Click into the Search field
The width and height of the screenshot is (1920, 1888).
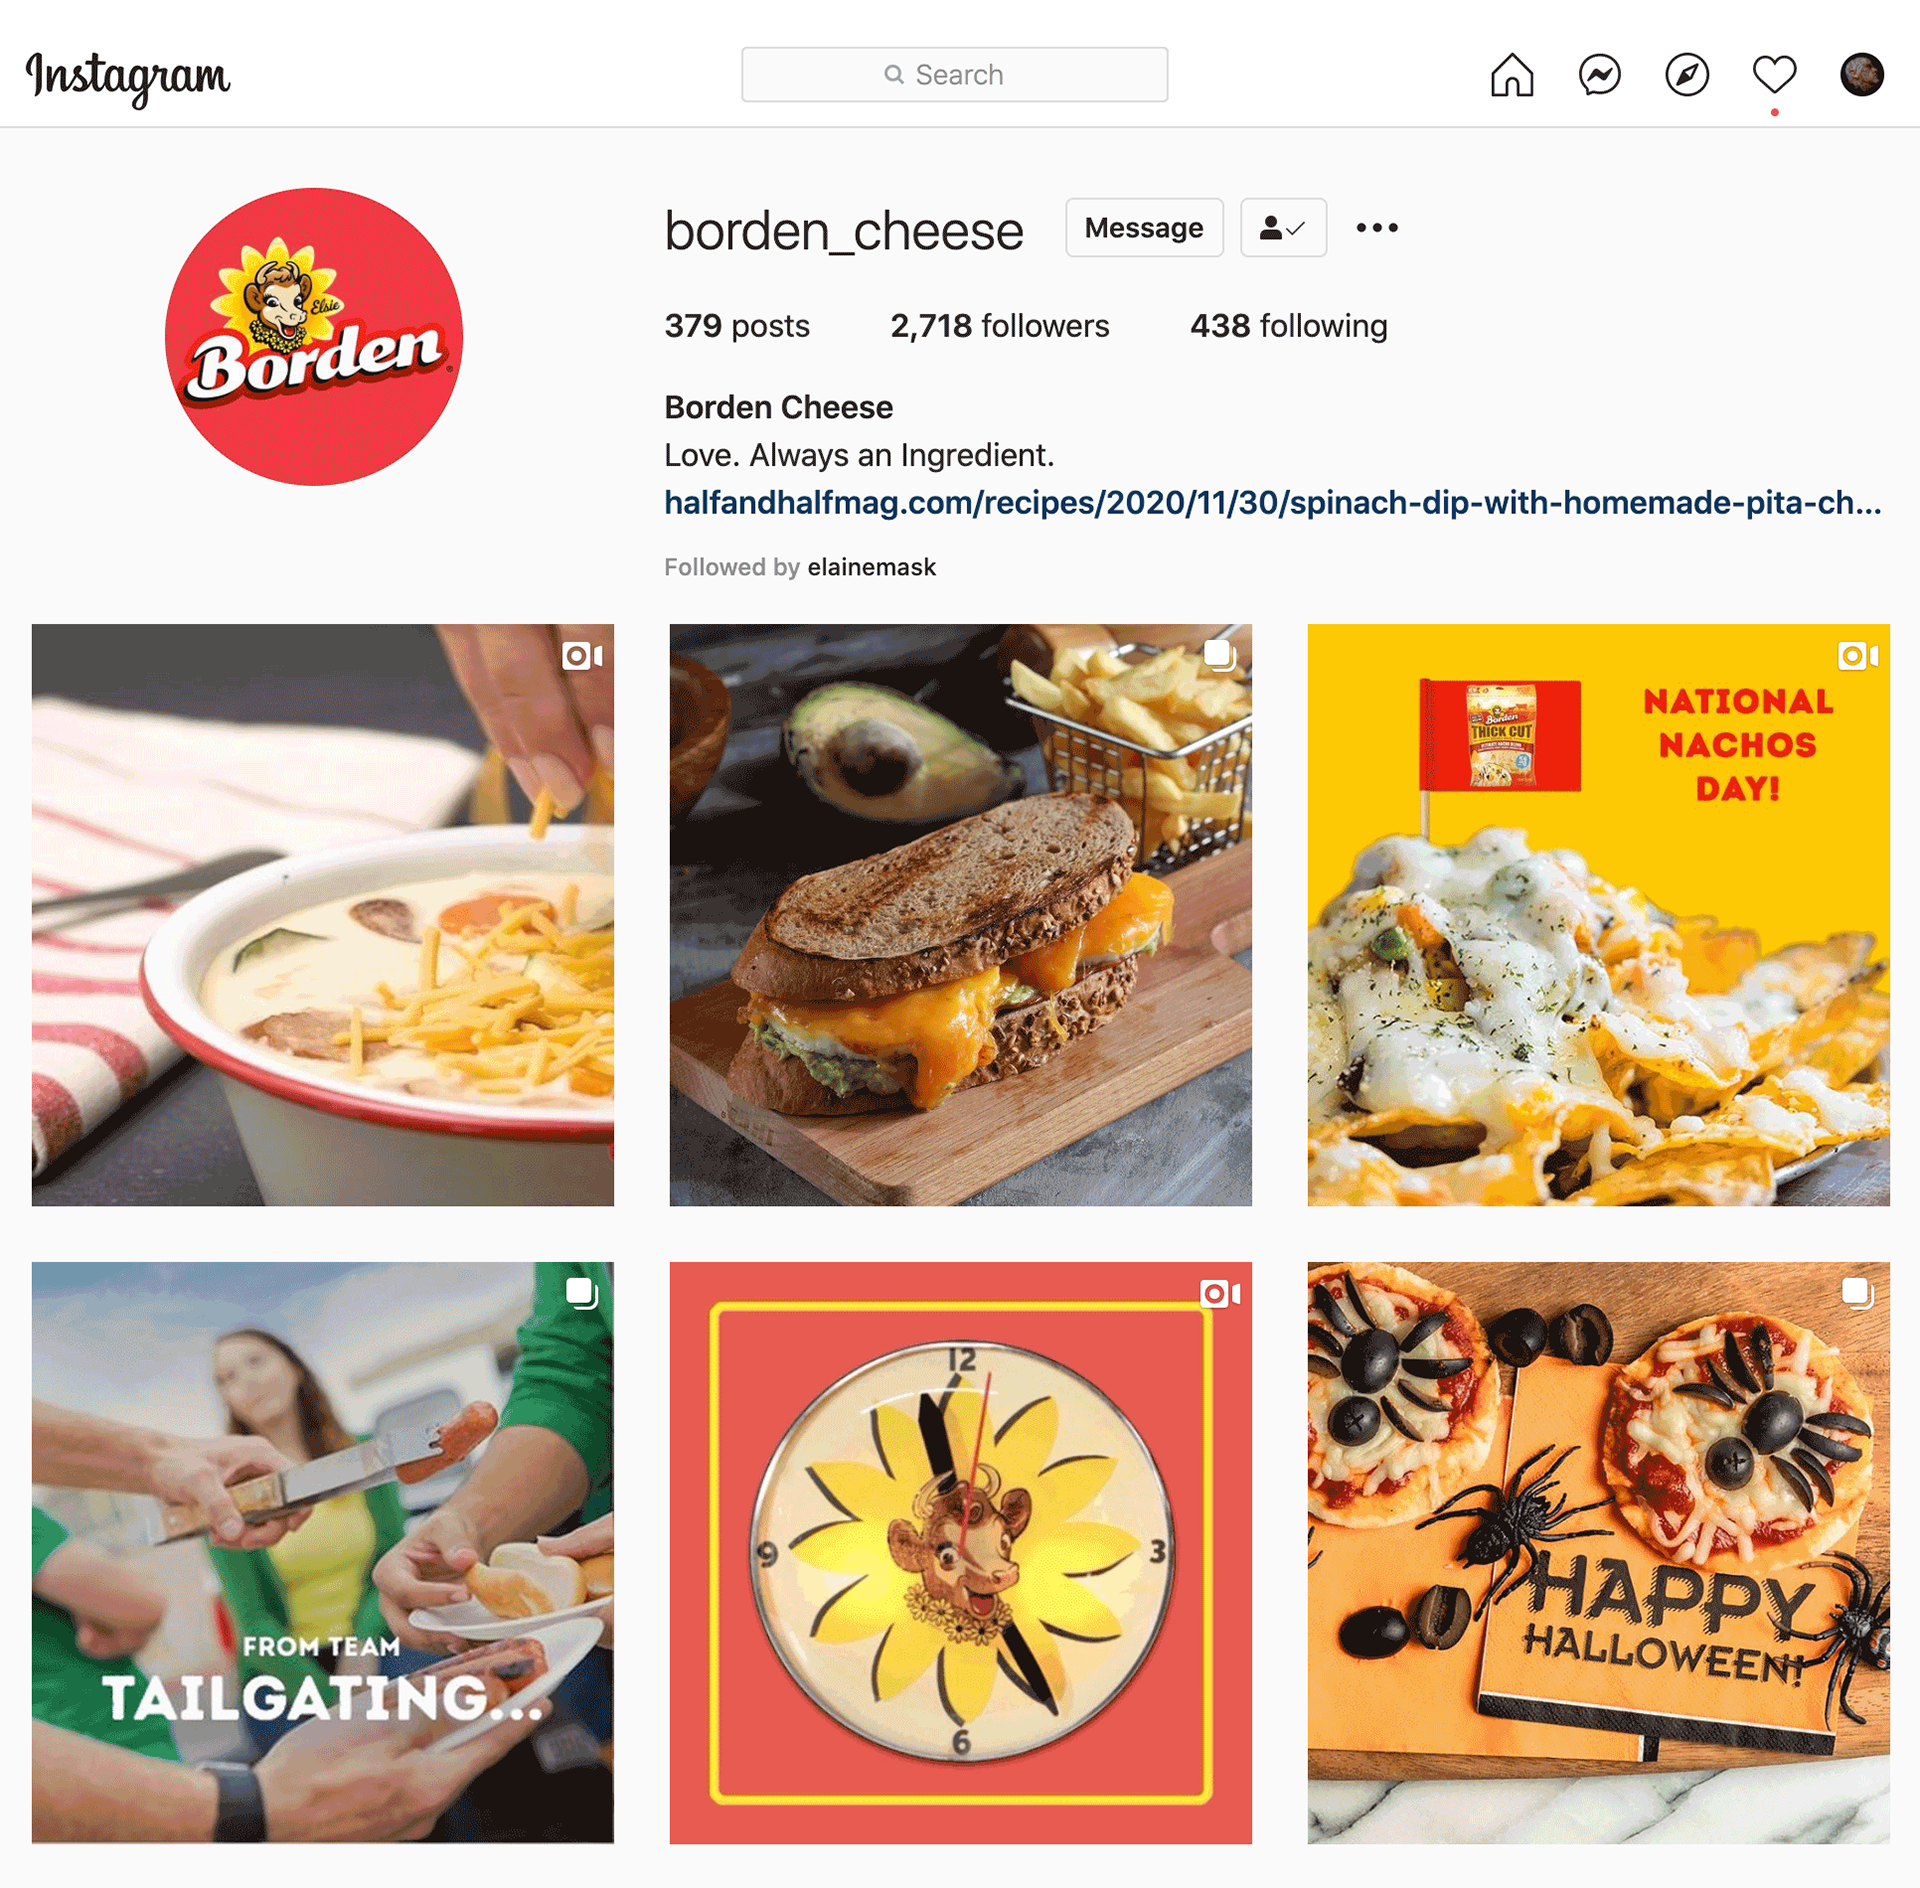pyautogui.click(x=954, y=75)
